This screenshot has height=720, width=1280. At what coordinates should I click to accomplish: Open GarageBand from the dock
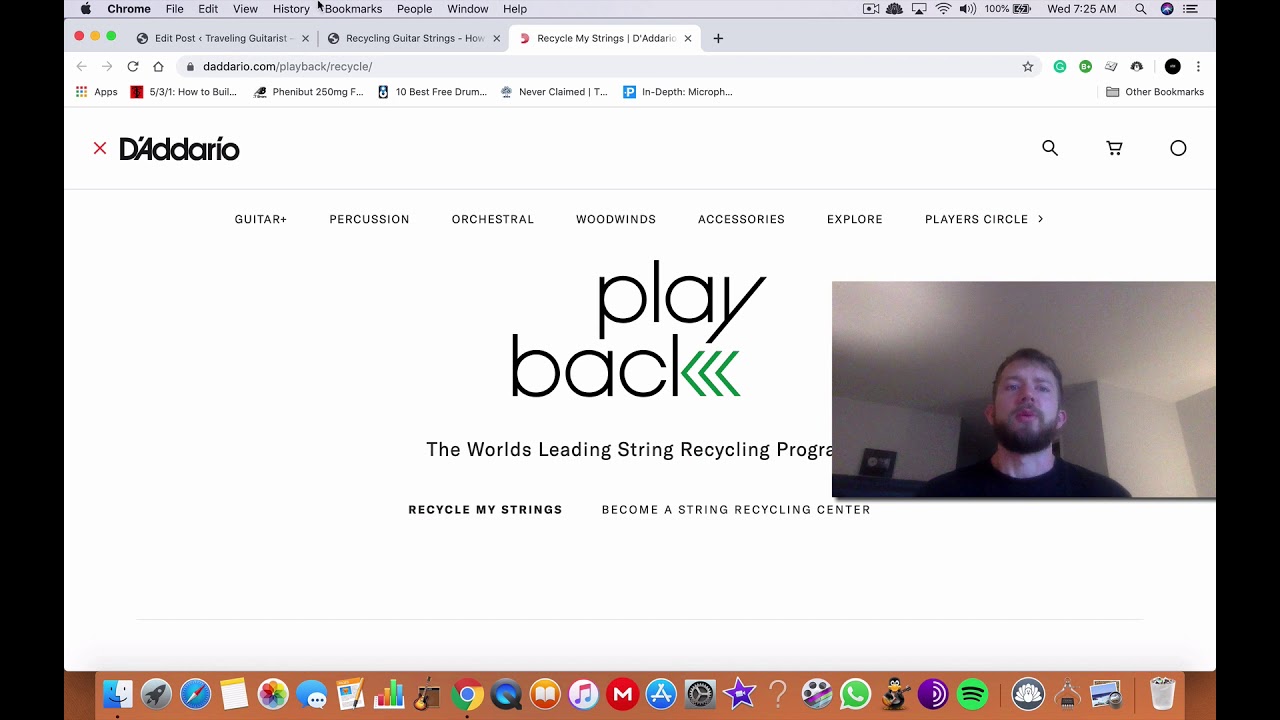pos(428,693)
